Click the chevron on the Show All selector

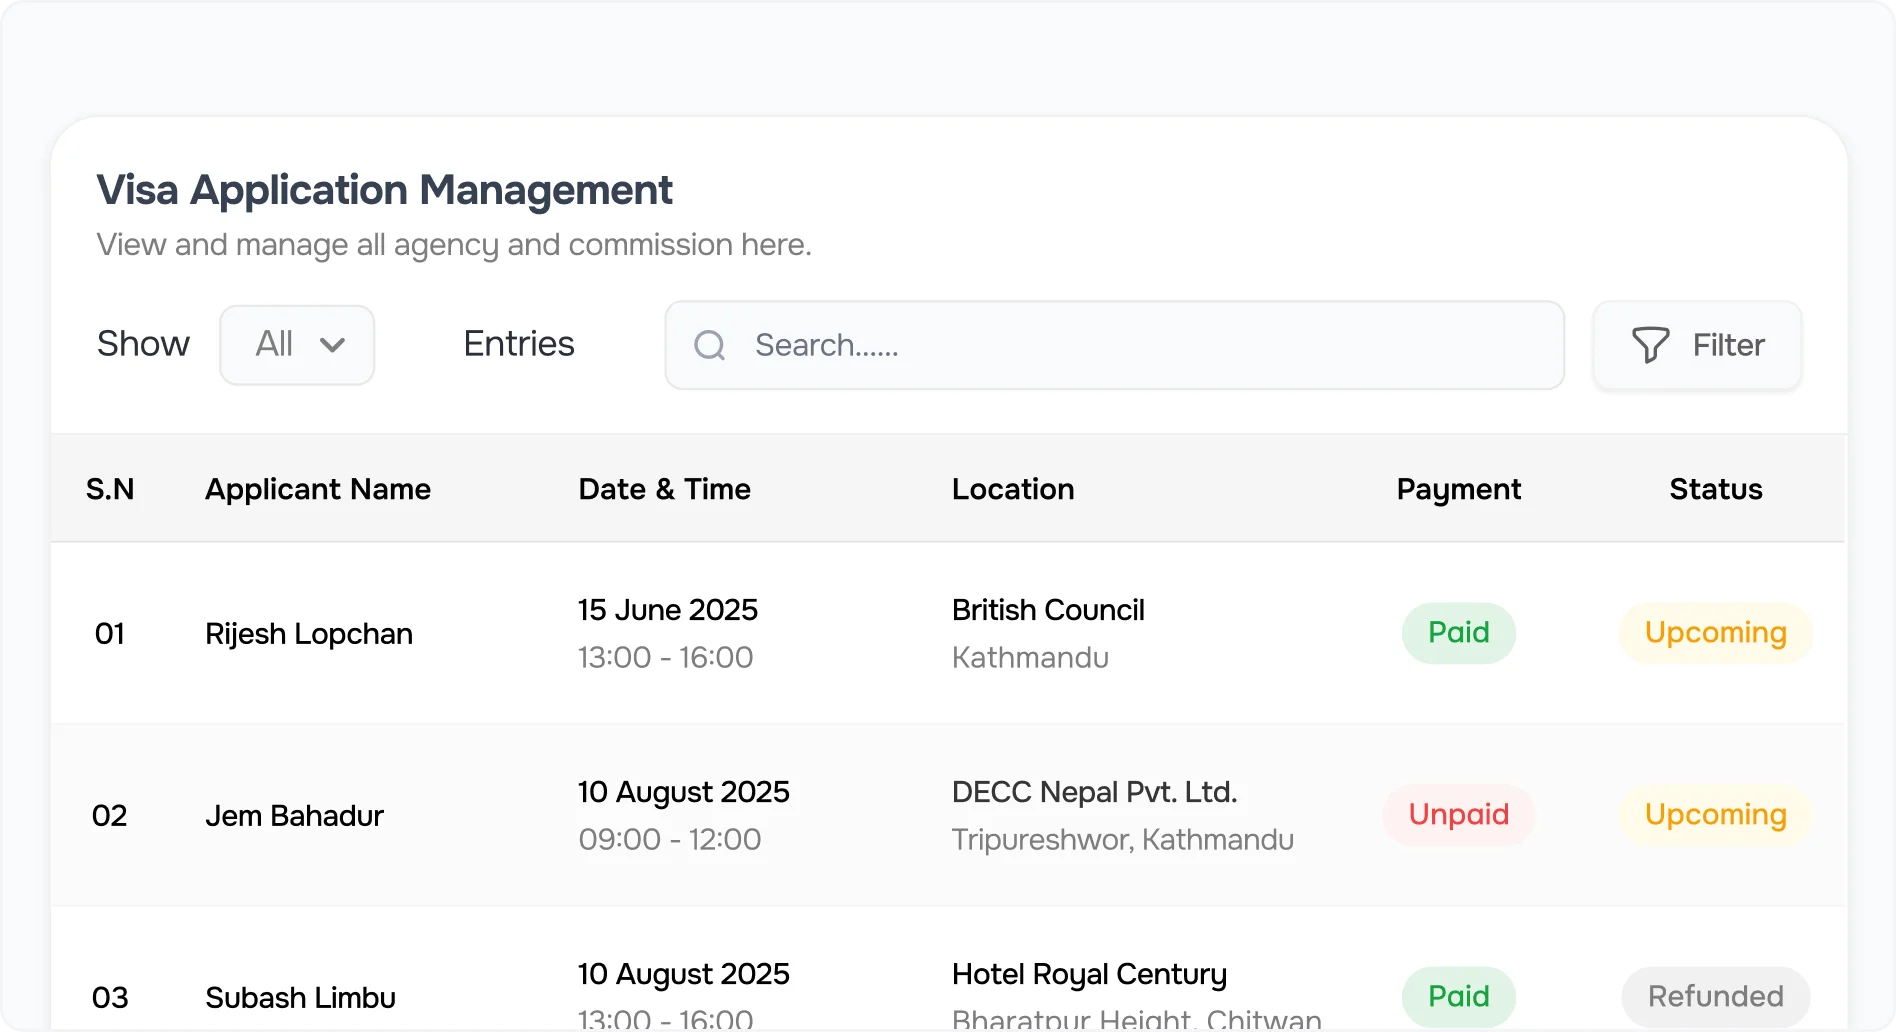pyautogui.click(x=334, y=345)
